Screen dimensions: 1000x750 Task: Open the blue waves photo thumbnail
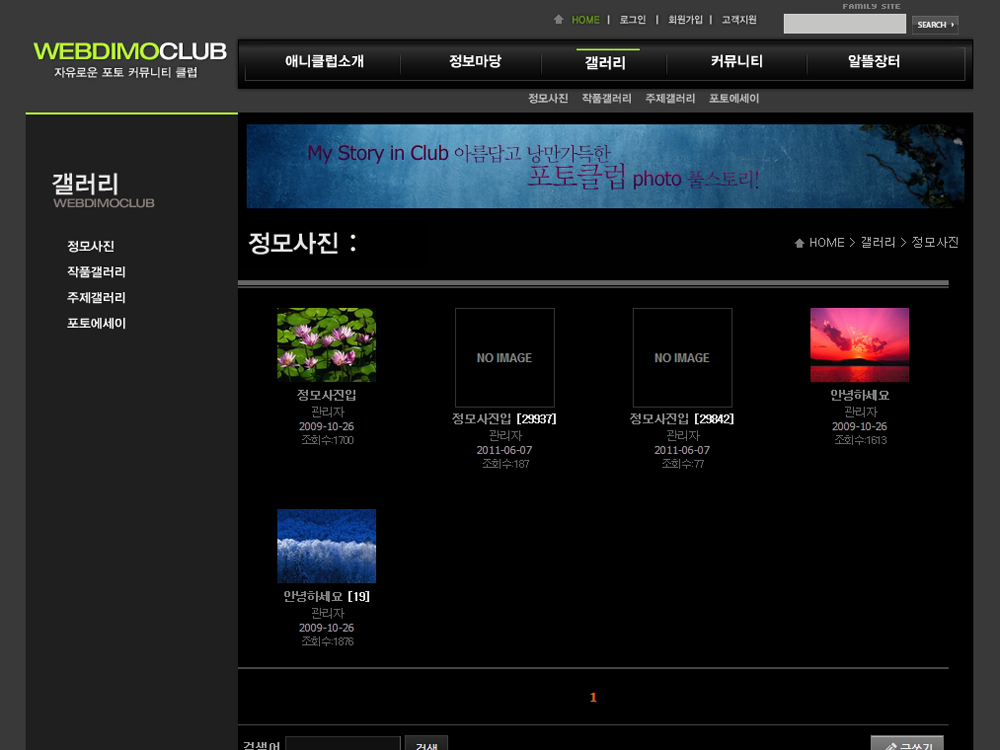click(326, 546)
